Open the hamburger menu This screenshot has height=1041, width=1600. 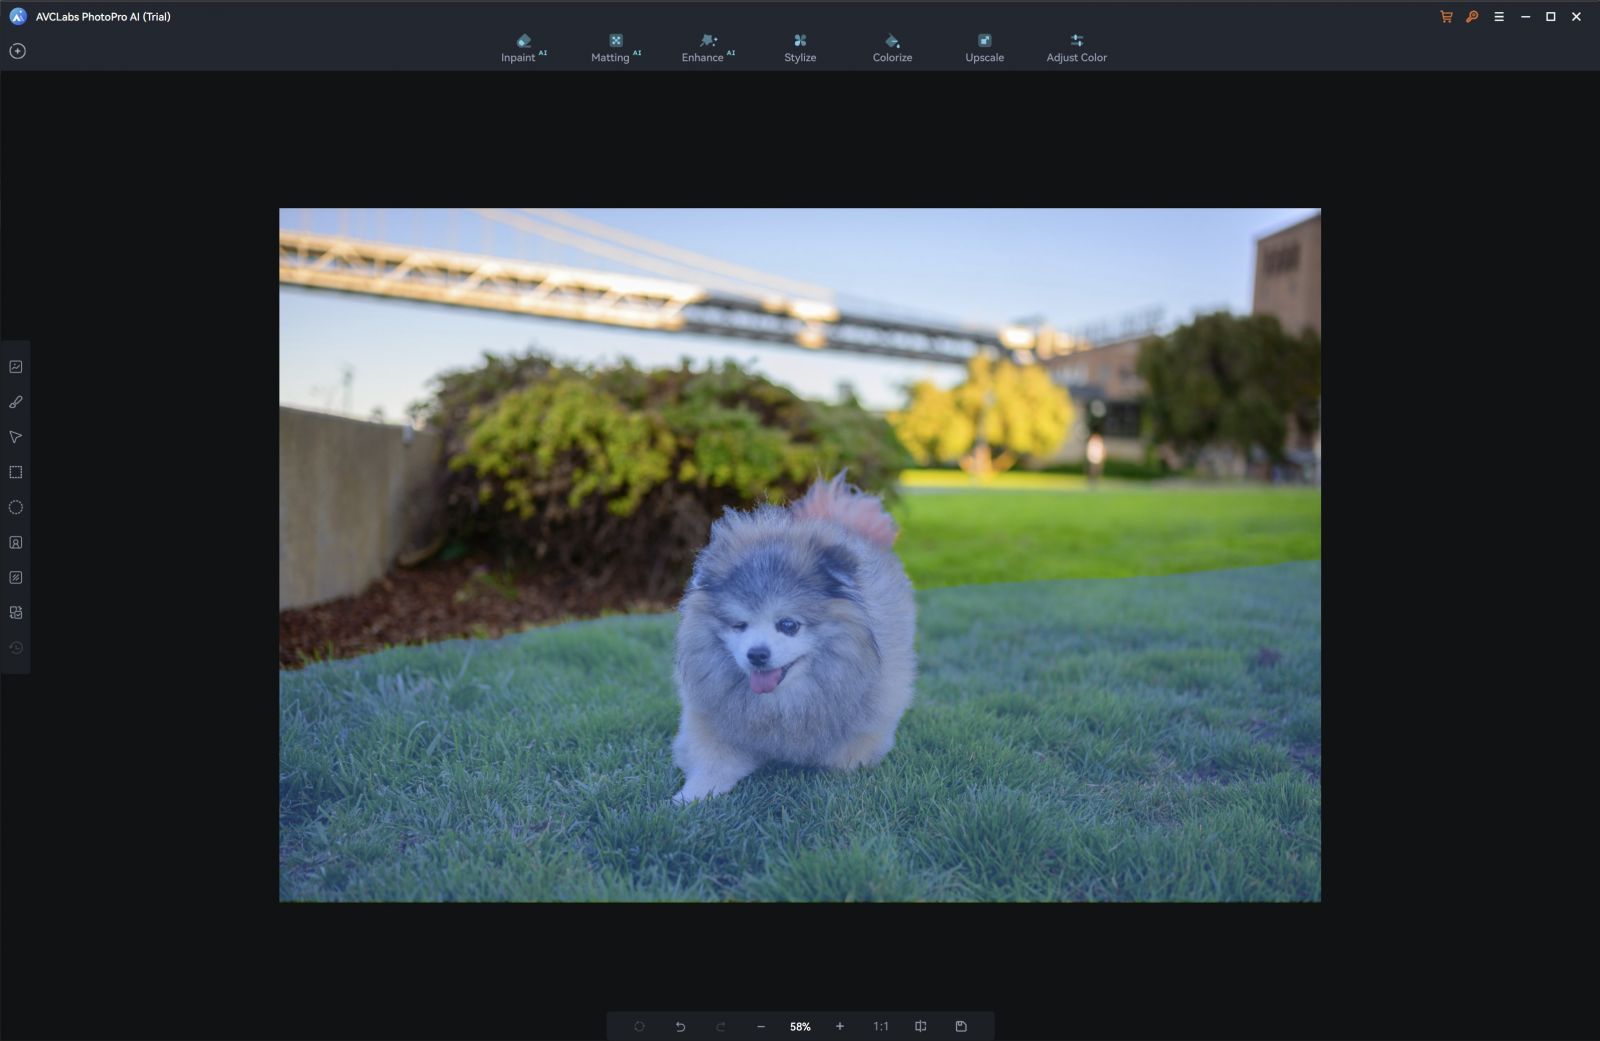[1498, 17]
